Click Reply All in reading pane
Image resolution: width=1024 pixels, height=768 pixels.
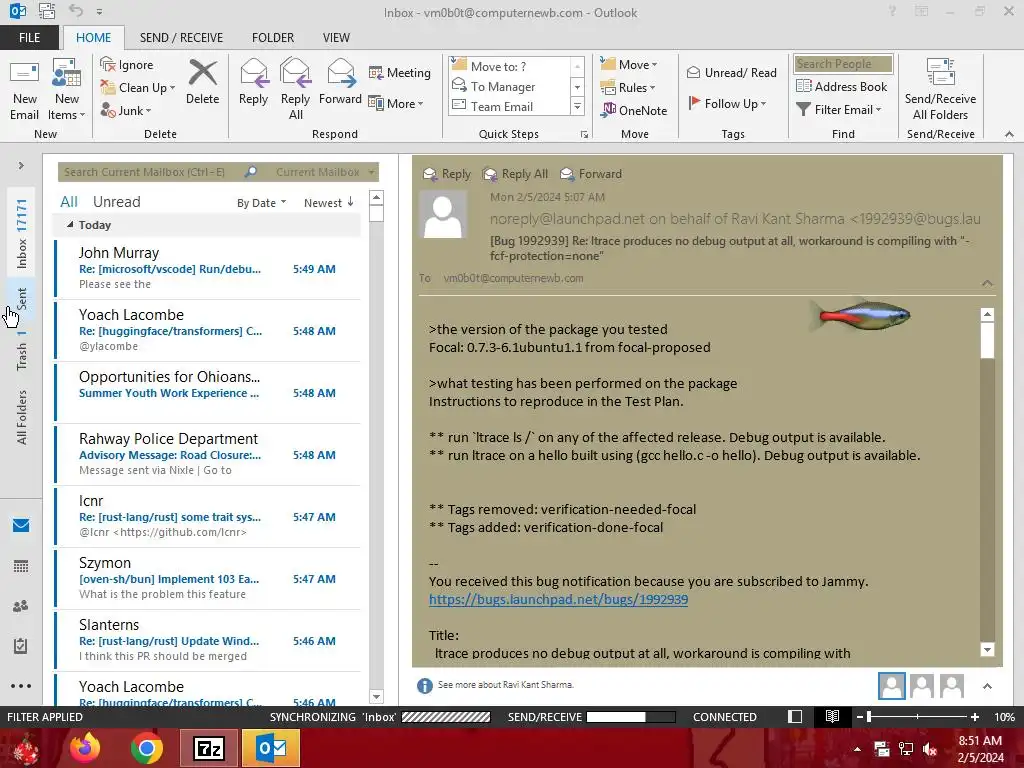pyautogui.click(x=515, y=174)
